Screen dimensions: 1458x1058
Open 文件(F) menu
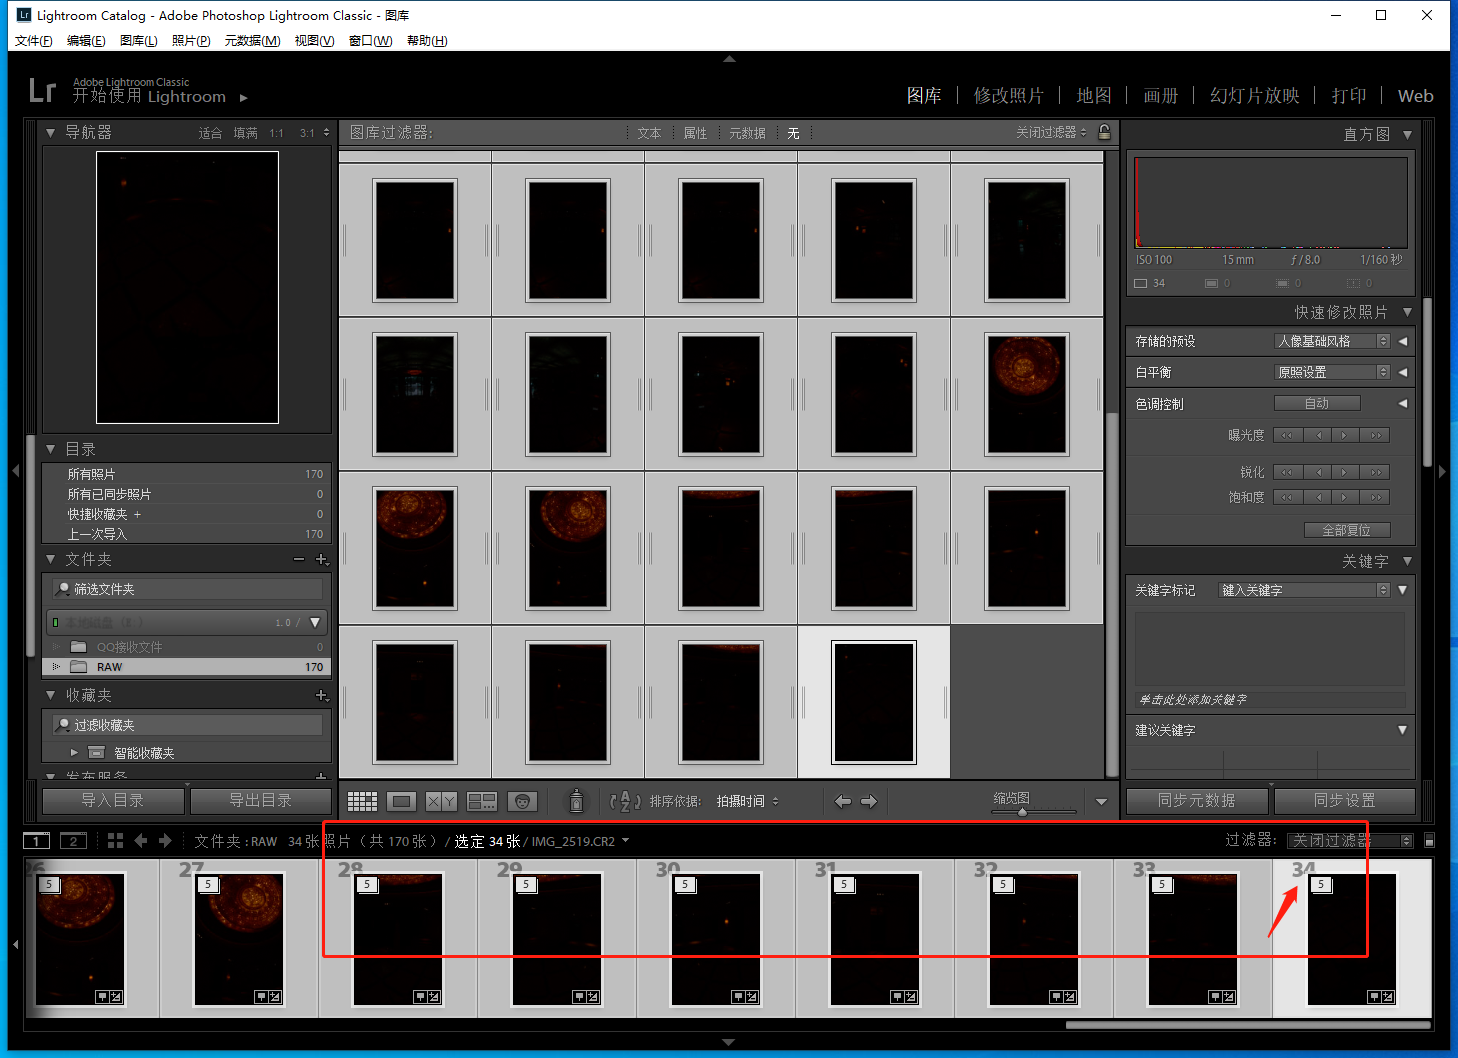pos(33,41)
